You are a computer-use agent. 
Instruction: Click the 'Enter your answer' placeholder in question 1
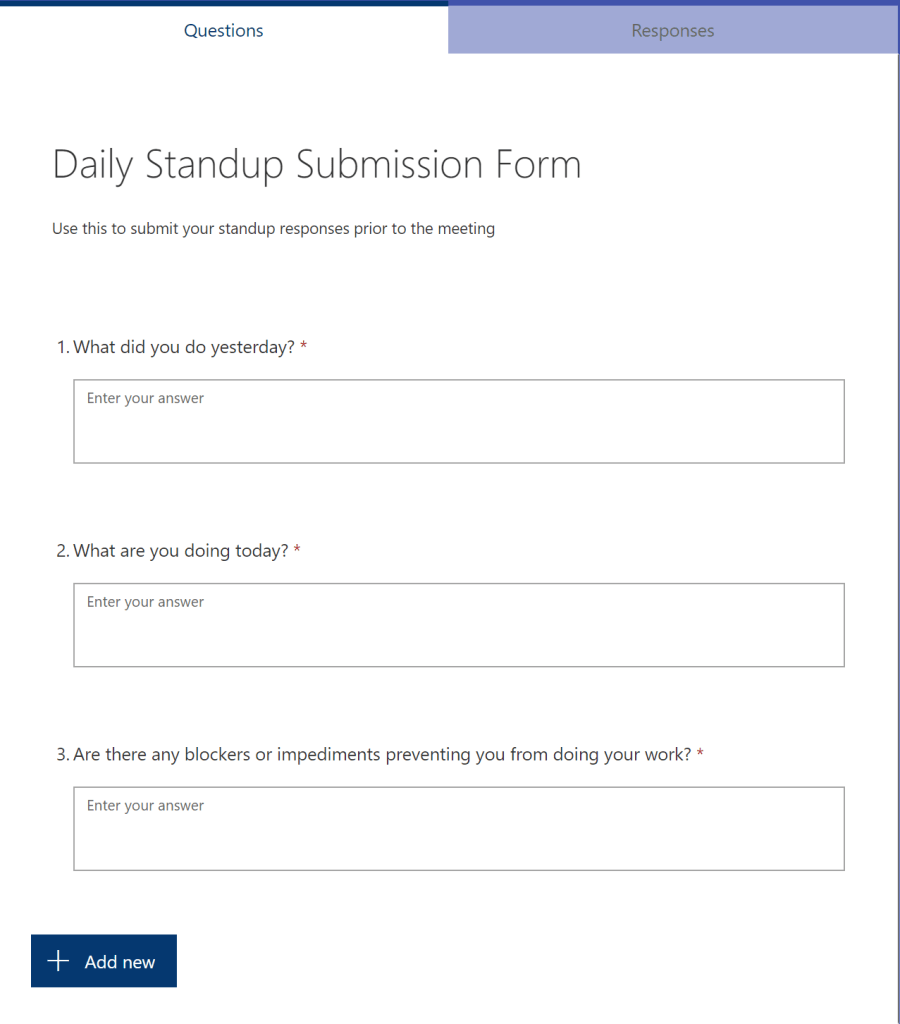tap(145, 398)
